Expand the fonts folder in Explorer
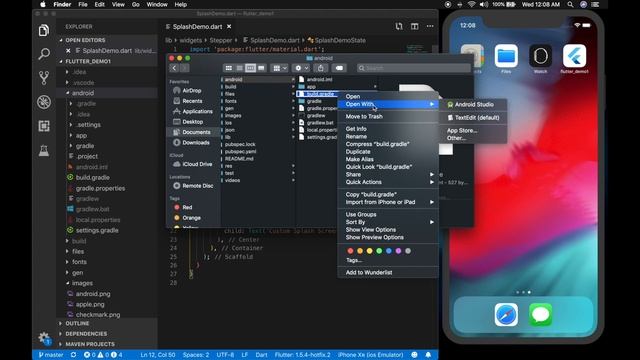 pyautogui.click(x=68, y=262)
